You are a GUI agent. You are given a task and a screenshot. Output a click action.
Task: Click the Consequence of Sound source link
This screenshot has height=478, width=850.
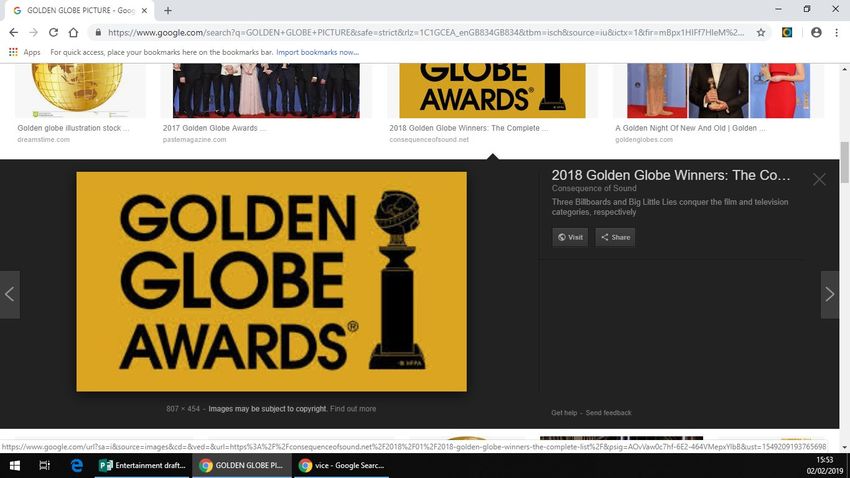[x=594, y=188]
